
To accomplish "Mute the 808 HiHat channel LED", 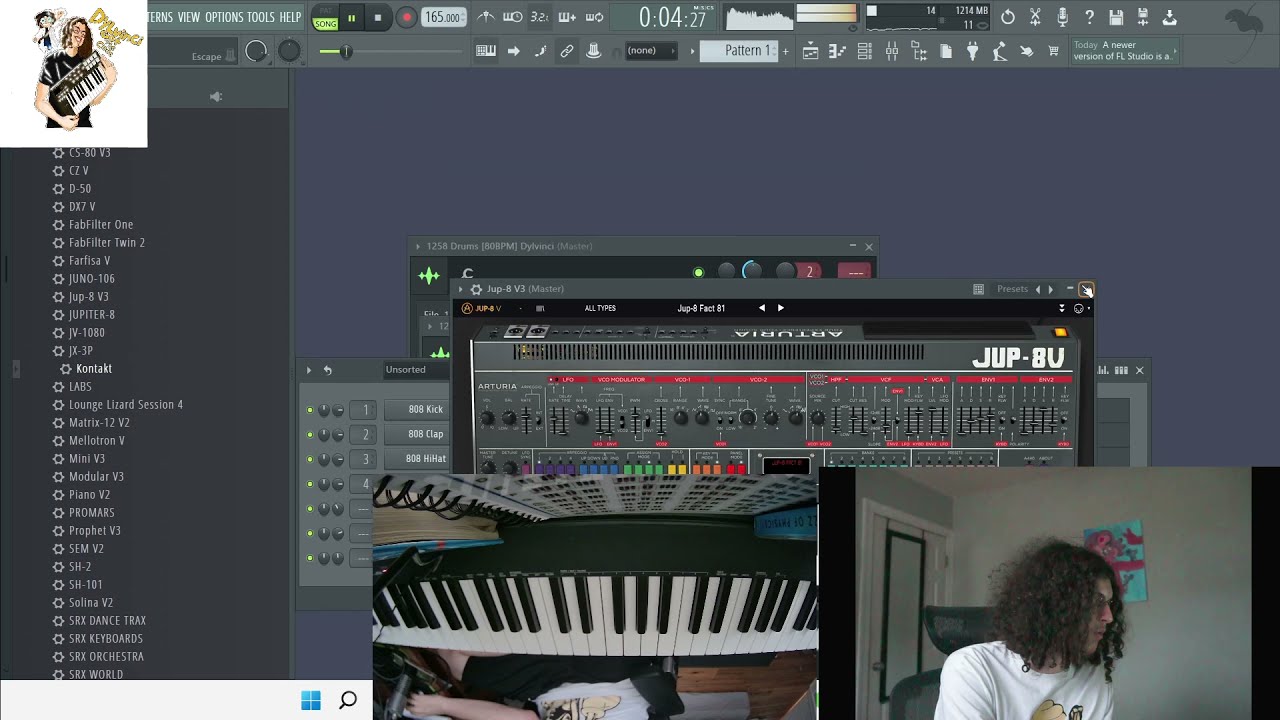I will 310,459.
